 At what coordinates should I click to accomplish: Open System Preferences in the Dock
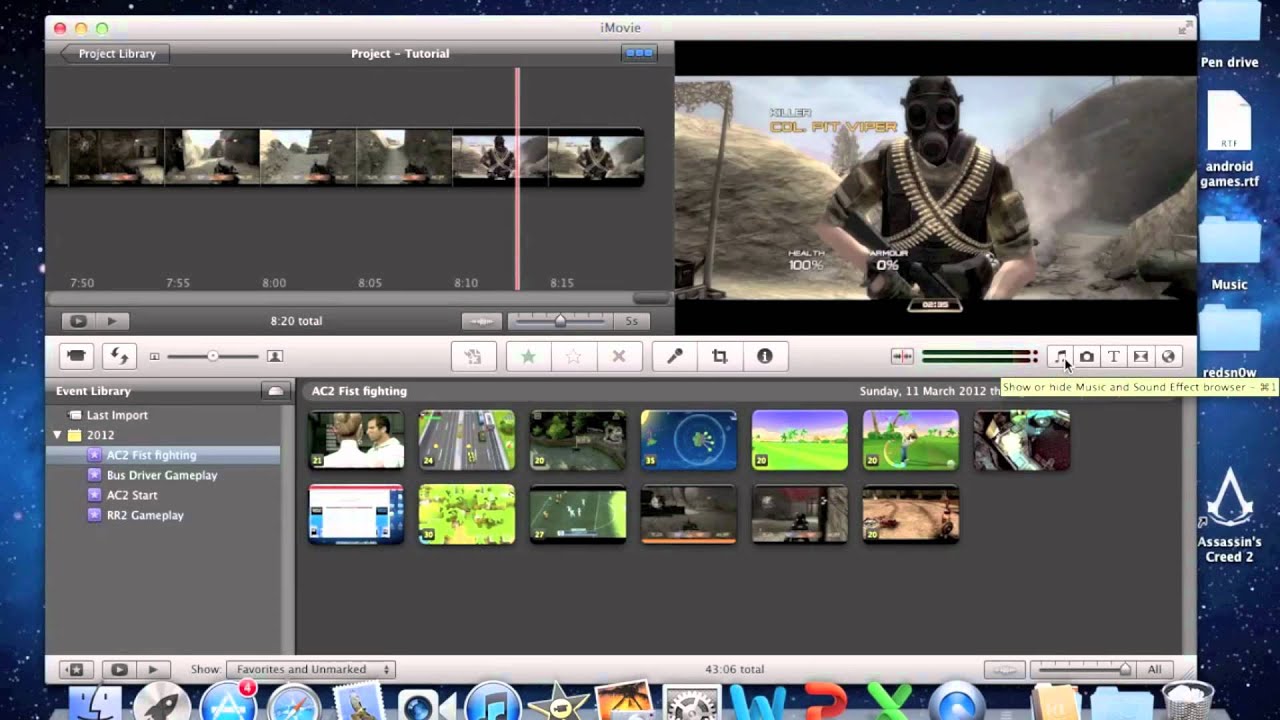[690, 702]
